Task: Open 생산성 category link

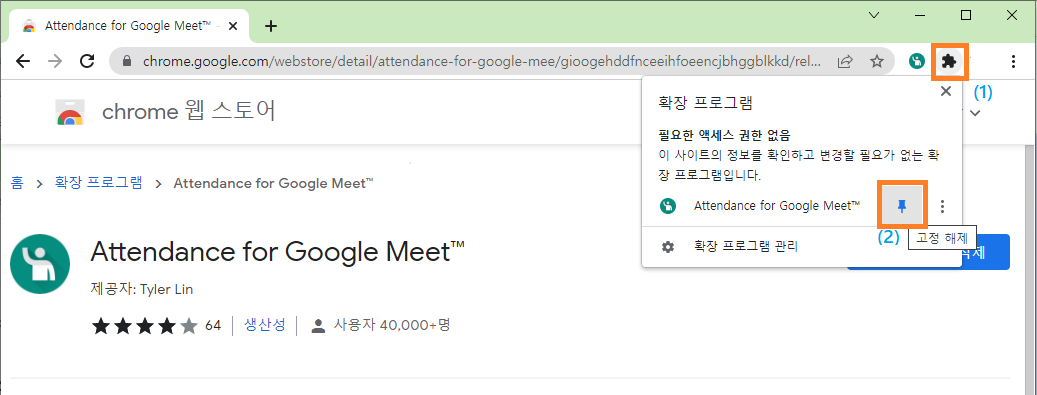Action: [x=265, y=325]
